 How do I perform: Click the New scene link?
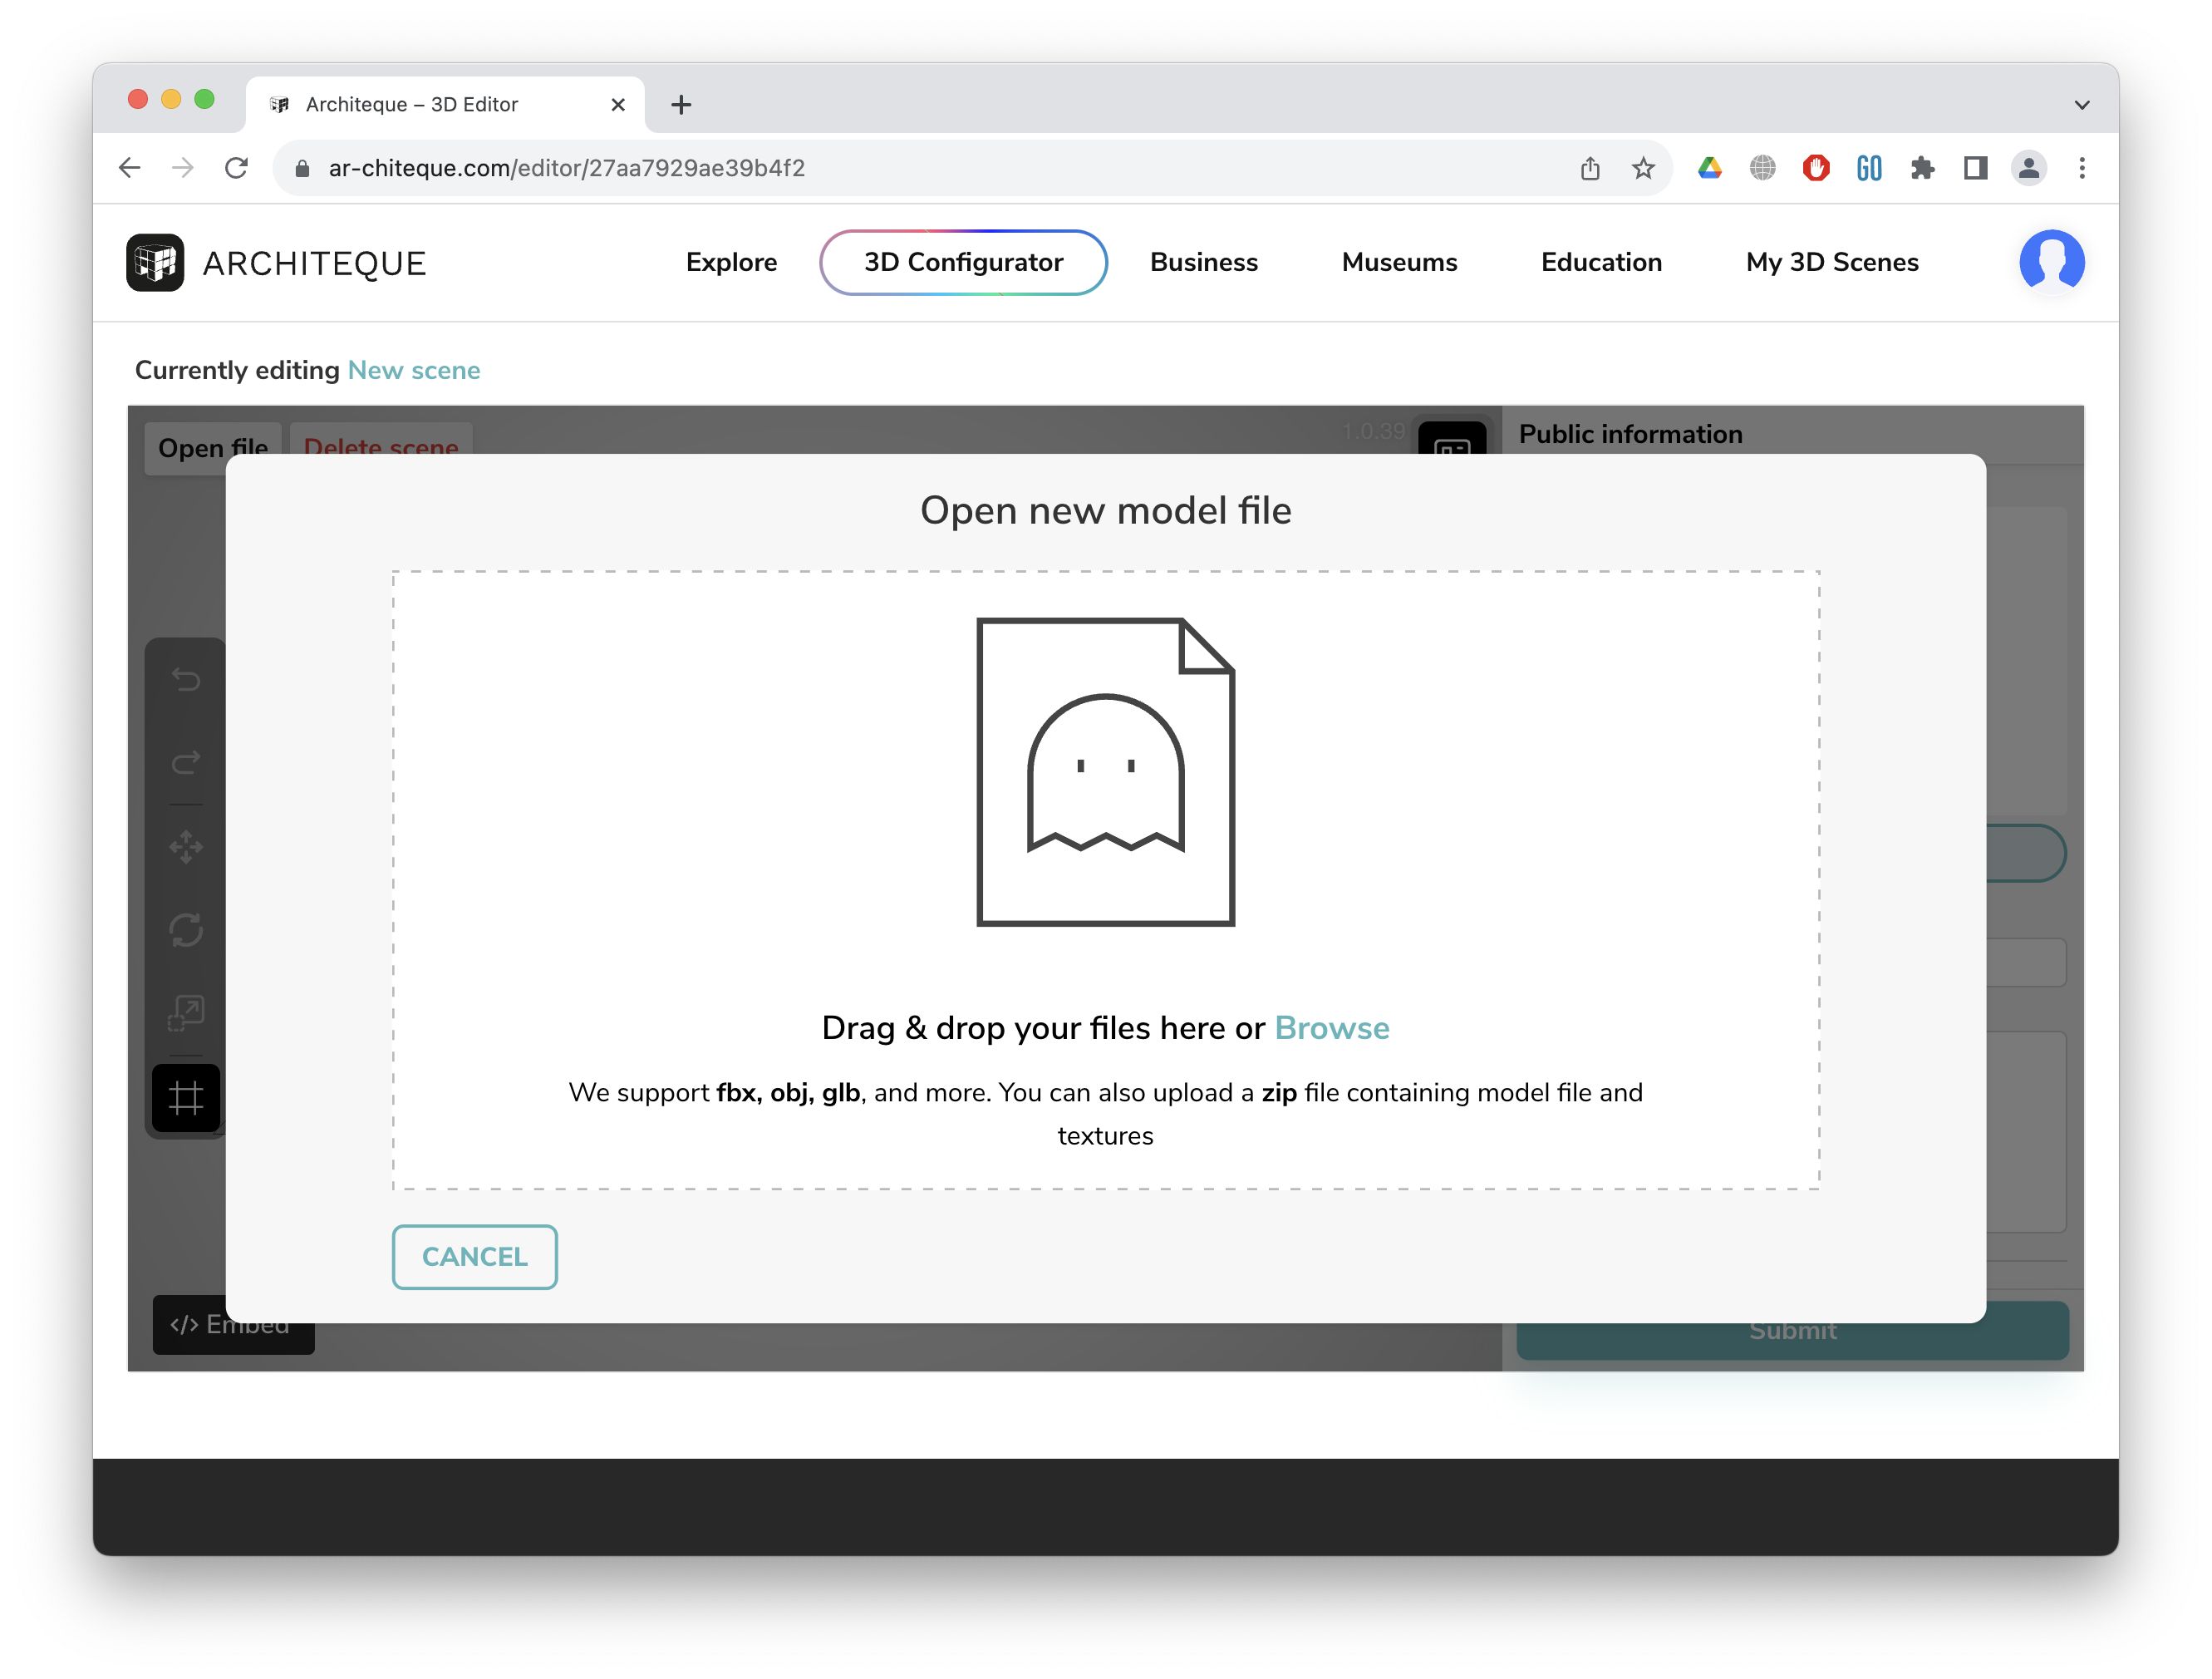coord(414,370)
